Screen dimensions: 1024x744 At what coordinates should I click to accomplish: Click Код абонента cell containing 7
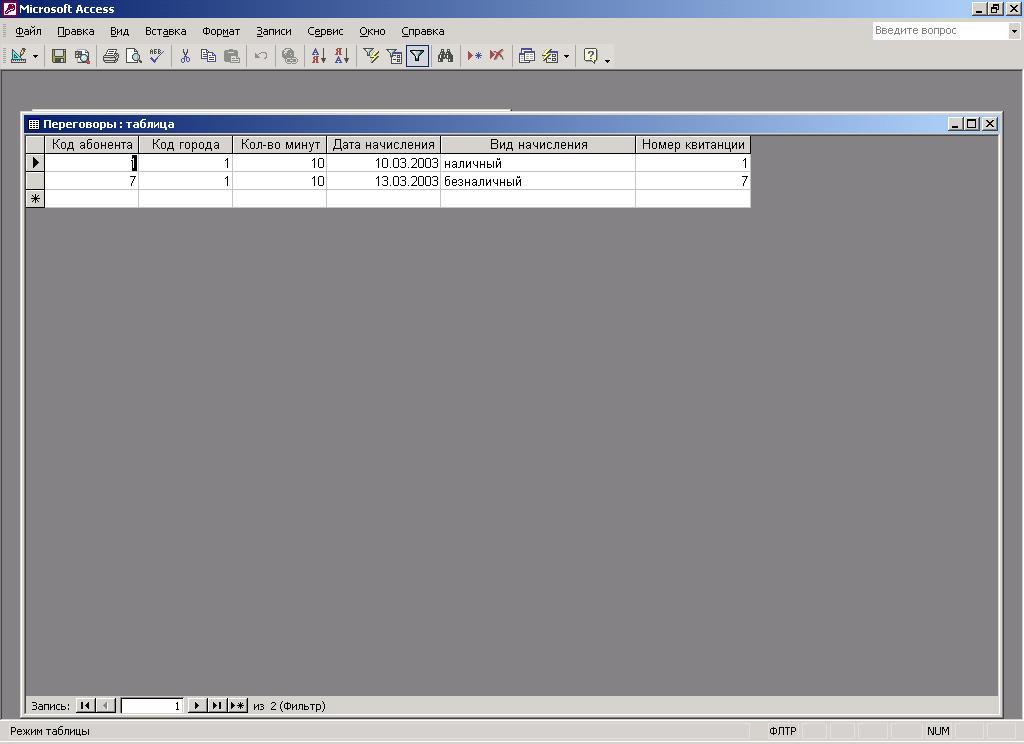pyautogui.click(x=92, y=181)
